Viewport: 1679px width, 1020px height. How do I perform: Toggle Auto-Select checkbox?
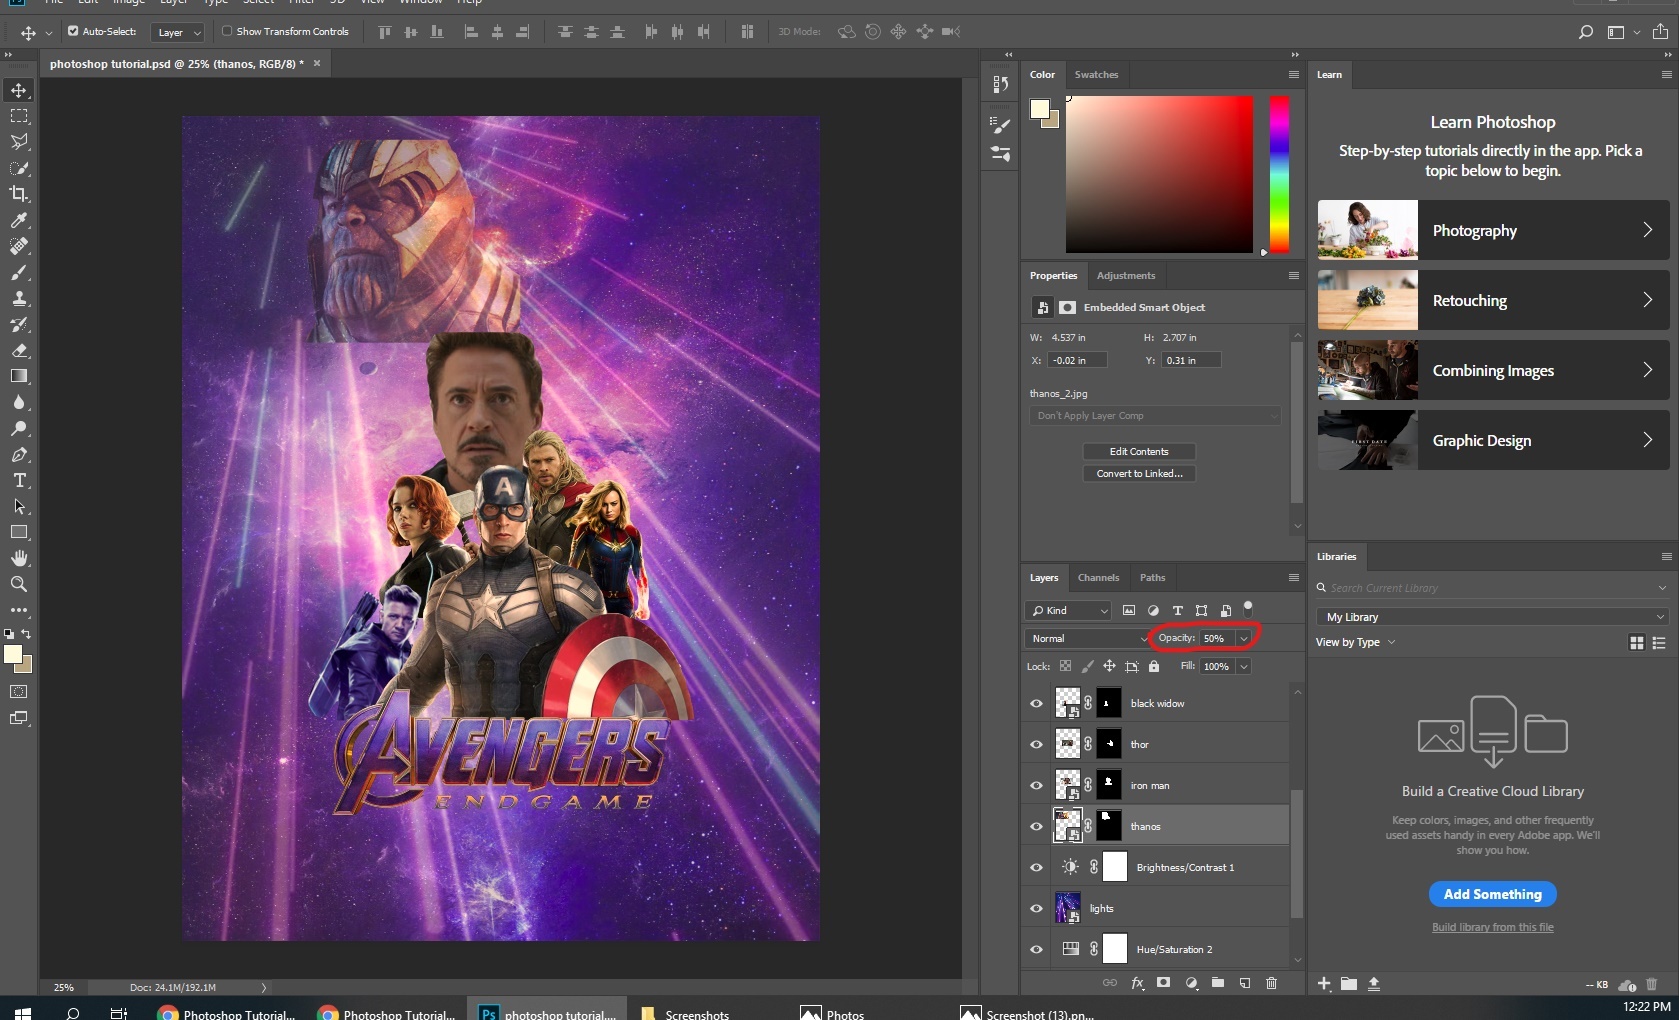point(73,31)
